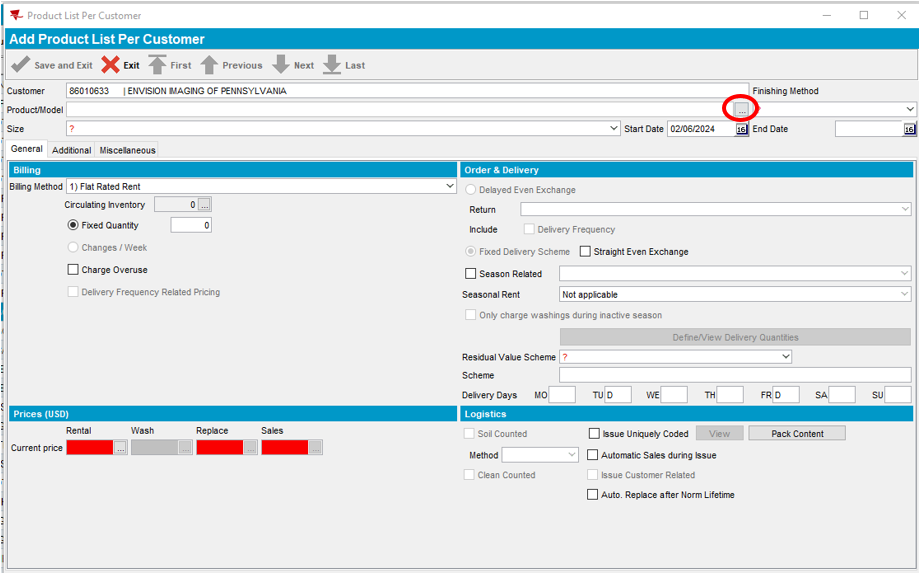Click the Save and Exit checkmark icon

[x=20, y=65]
